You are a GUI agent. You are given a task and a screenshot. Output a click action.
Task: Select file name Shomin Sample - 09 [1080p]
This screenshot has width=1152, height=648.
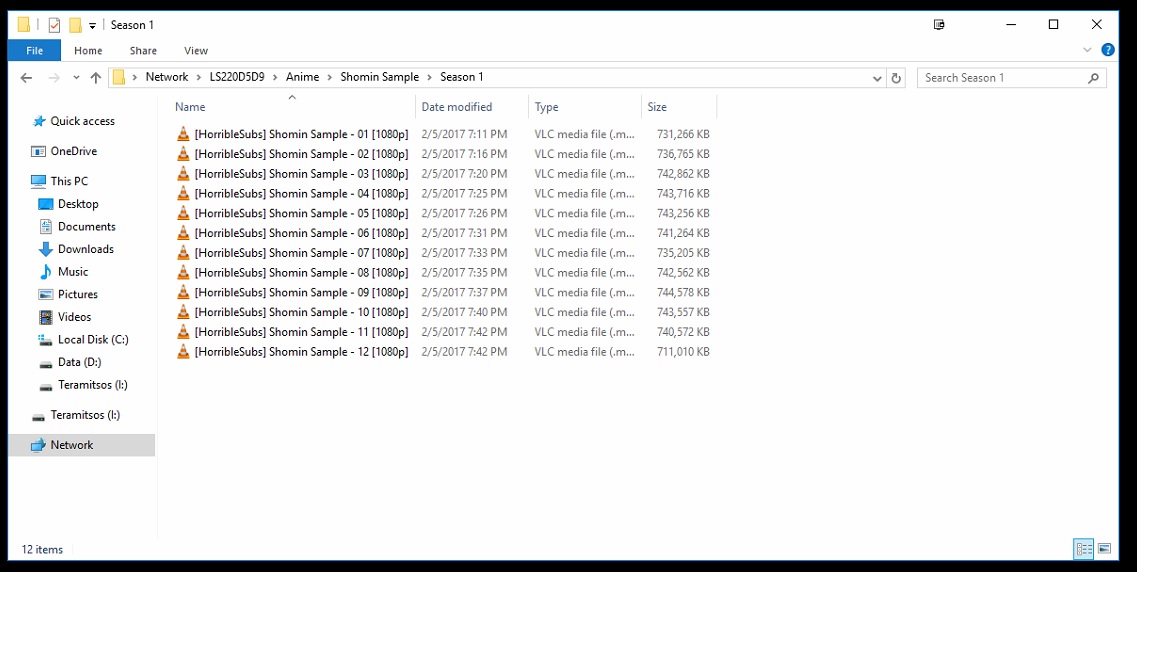tap(301, 293)
